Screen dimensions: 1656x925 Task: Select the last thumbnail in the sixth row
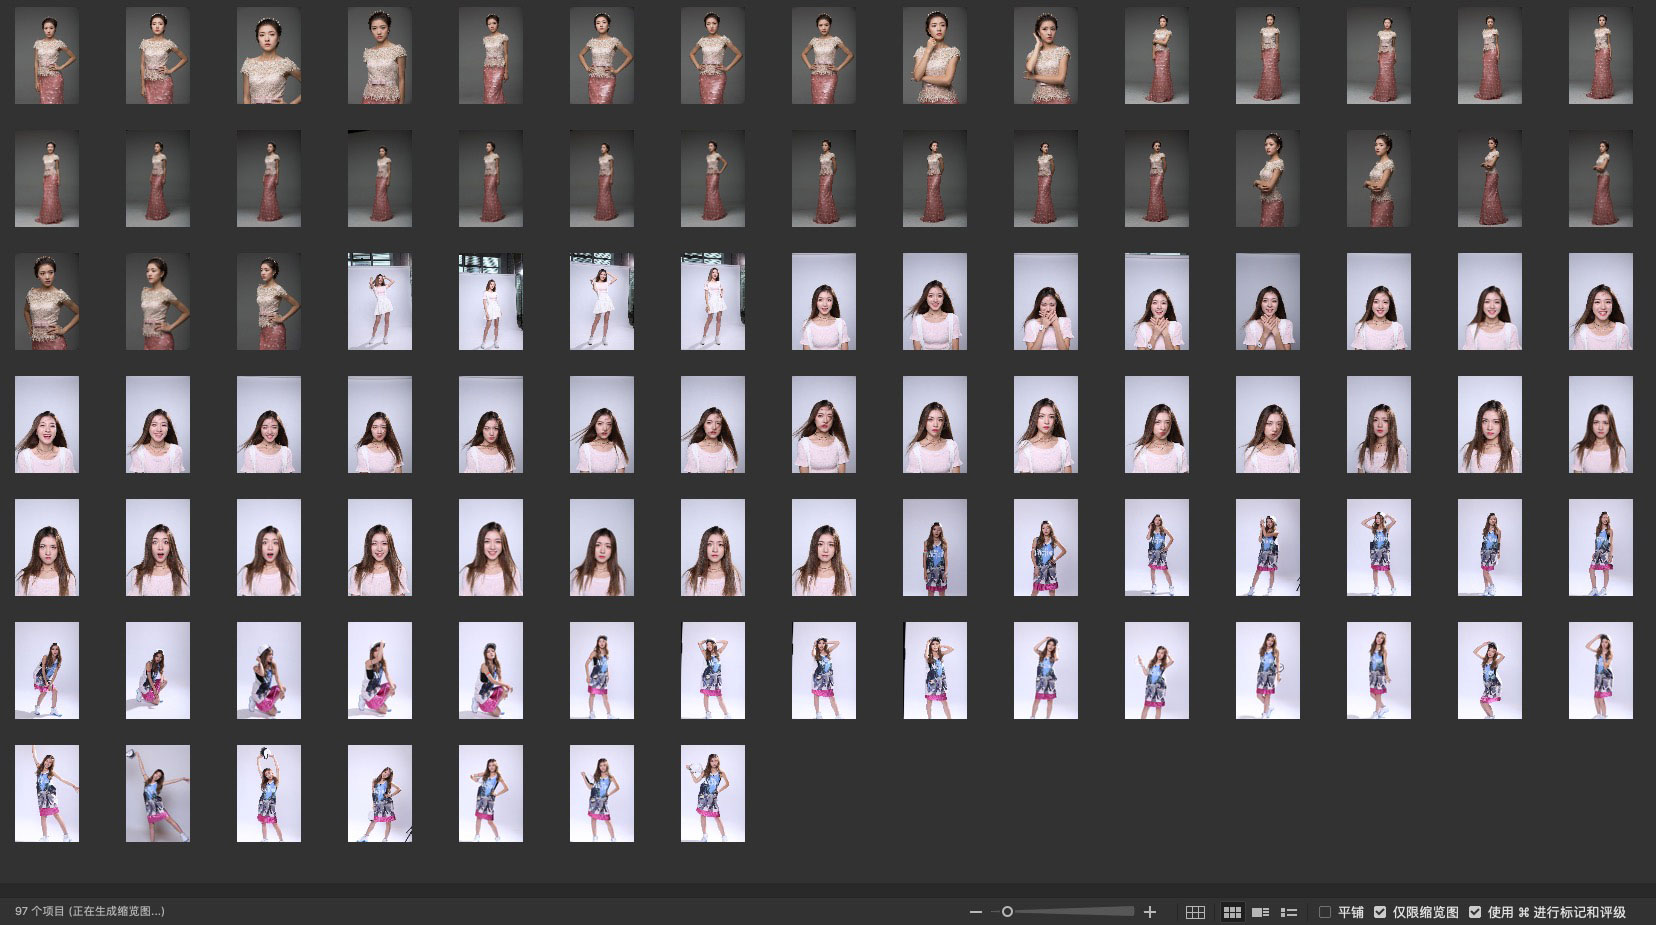click(1600, 671)
